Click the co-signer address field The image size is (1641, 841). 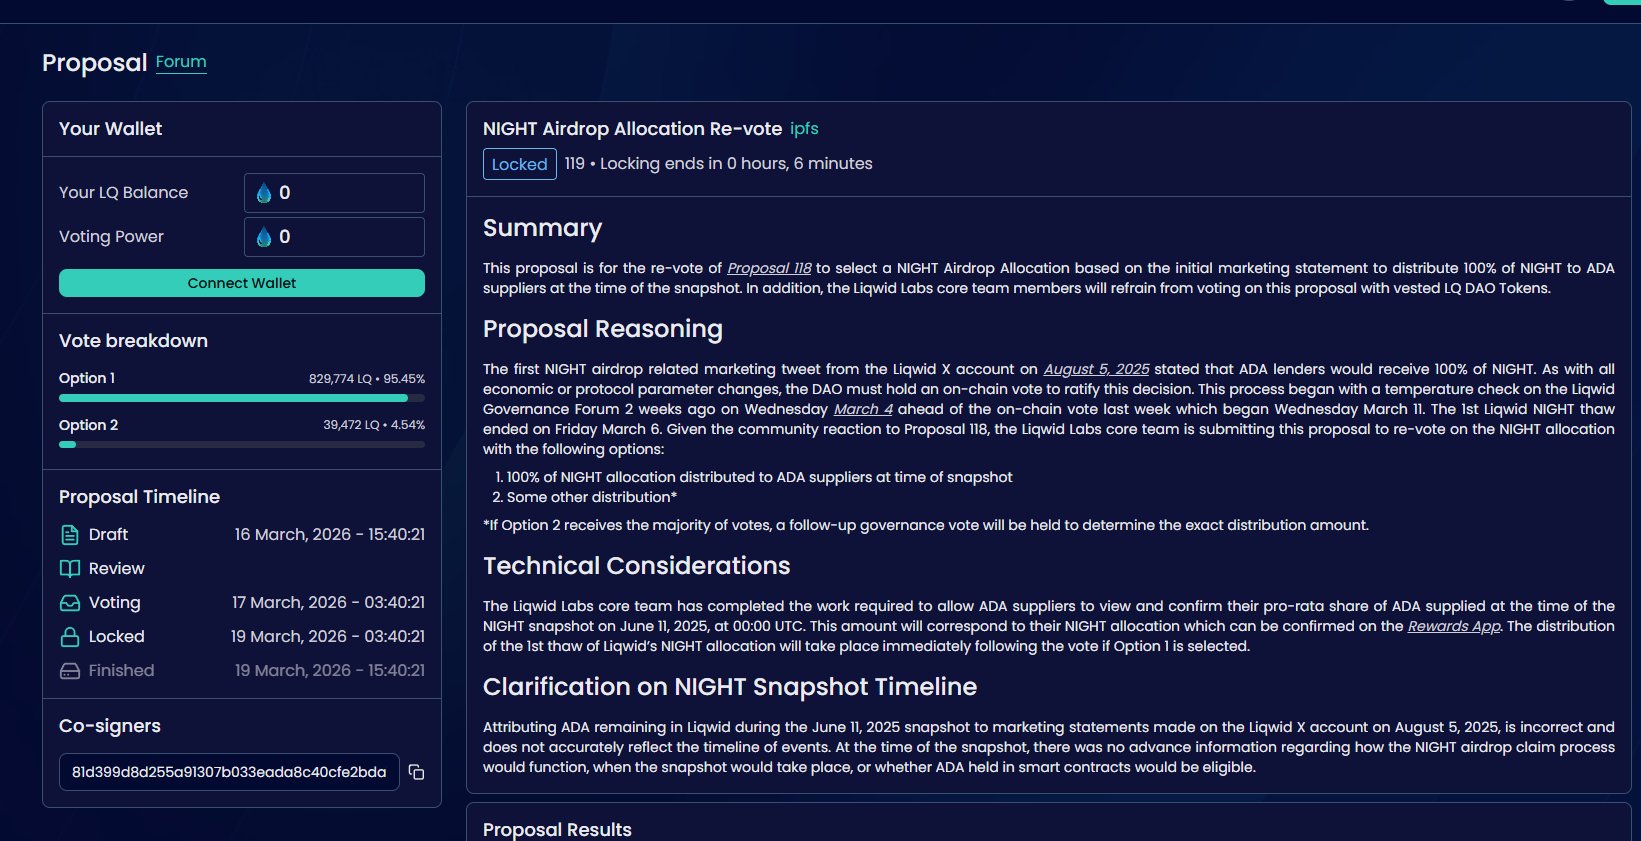[229, 772]
